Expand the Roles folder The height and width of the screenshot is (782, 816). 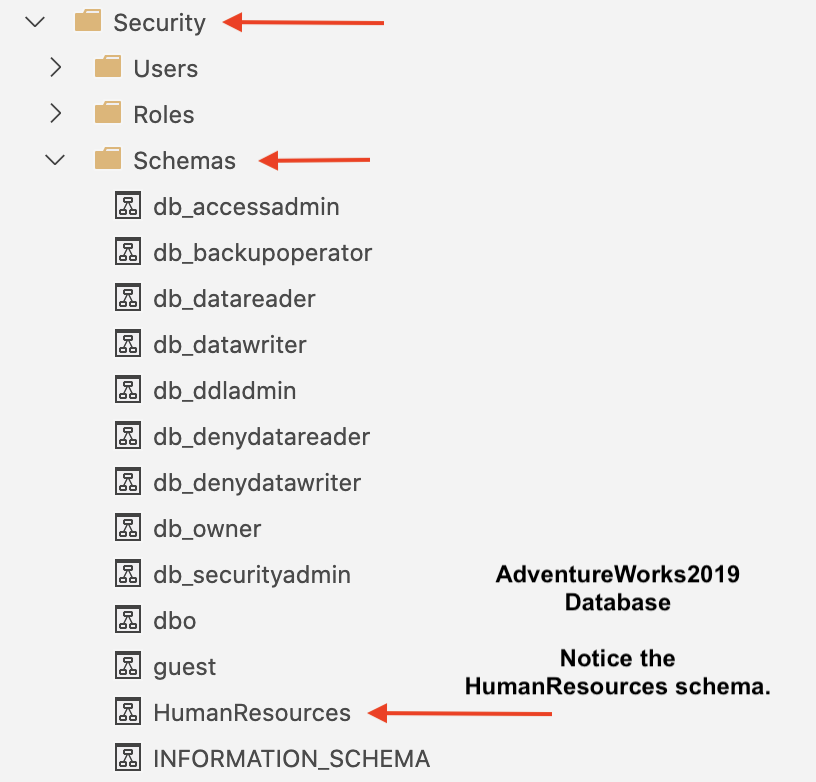click(56, 114)
